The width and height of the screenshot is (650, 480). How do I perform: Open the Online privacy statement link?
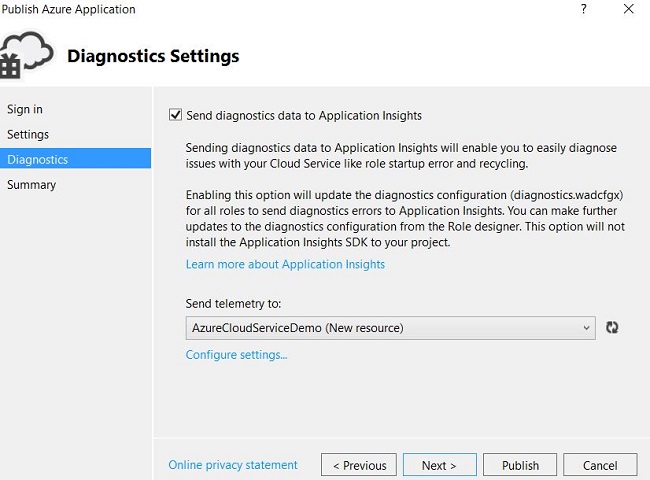point(233,465)
